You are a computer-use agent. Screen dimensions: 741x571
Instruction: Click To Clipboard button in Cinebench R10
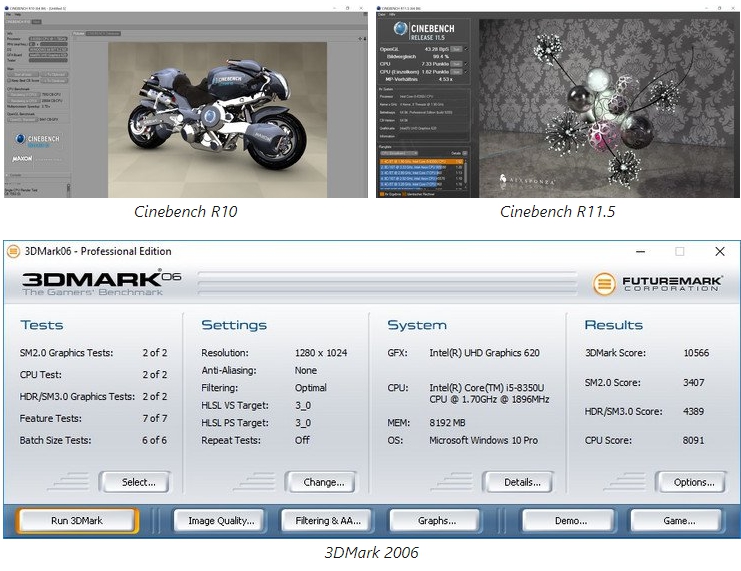(54, 74)
